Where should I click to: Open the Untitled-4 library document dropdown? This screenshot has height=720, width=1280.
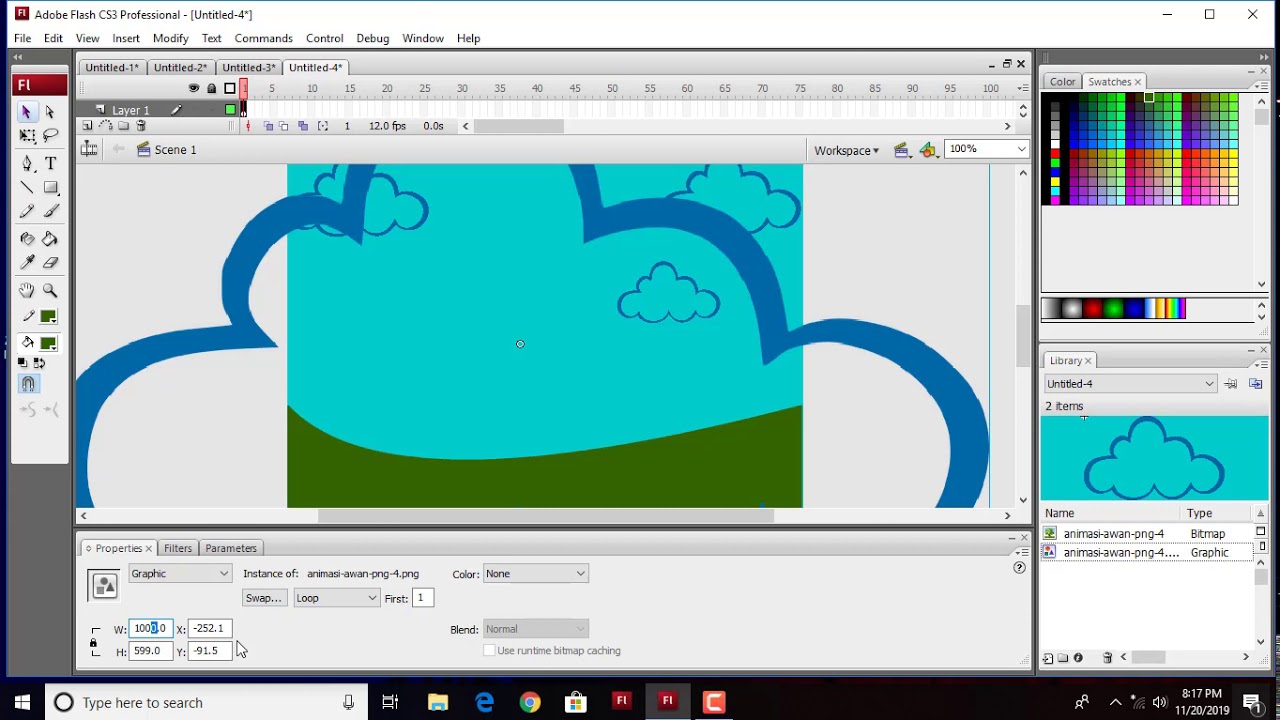tap(1130, 384)
